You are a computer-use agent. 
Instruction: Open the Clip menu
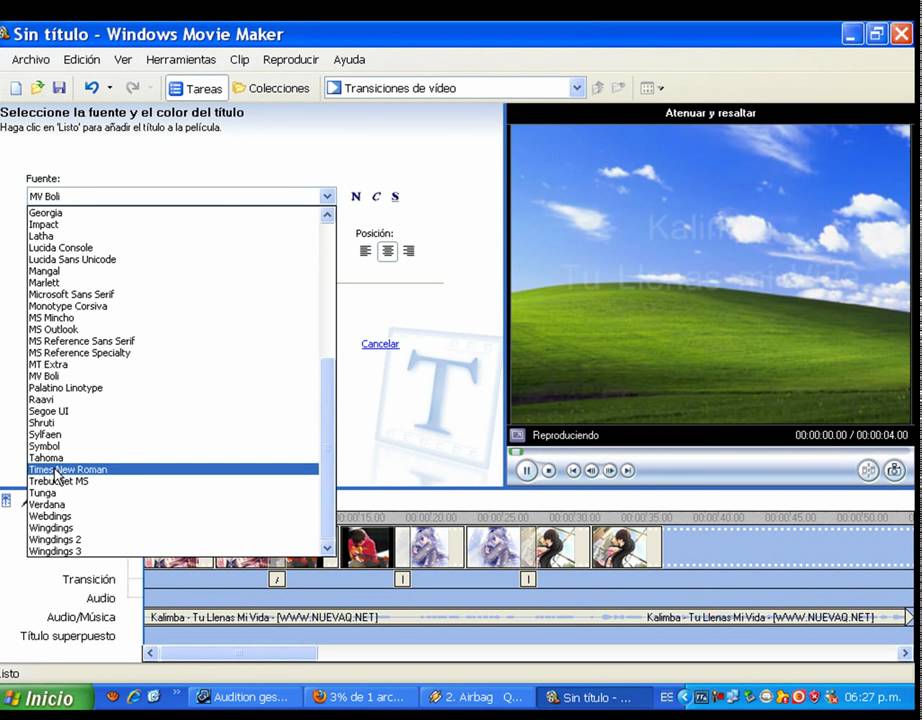pos(239,59)
